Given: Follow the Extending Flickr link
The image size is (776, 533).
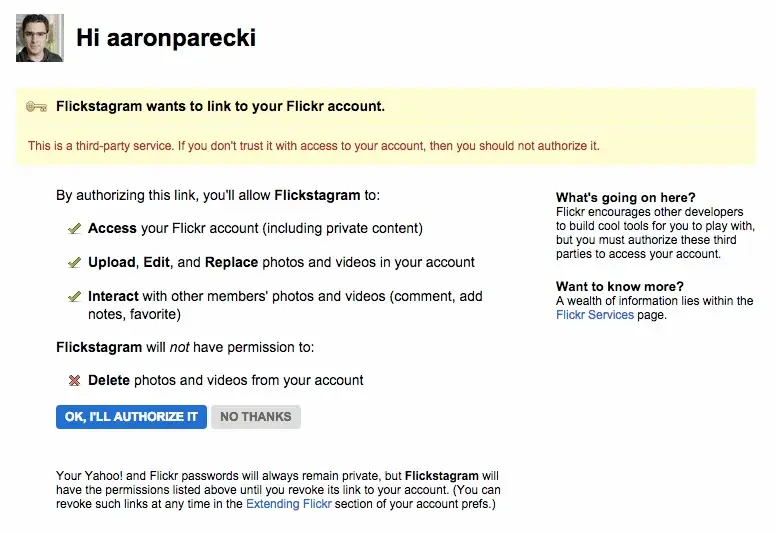Looking at the screenshot, I should pos(286,504).
